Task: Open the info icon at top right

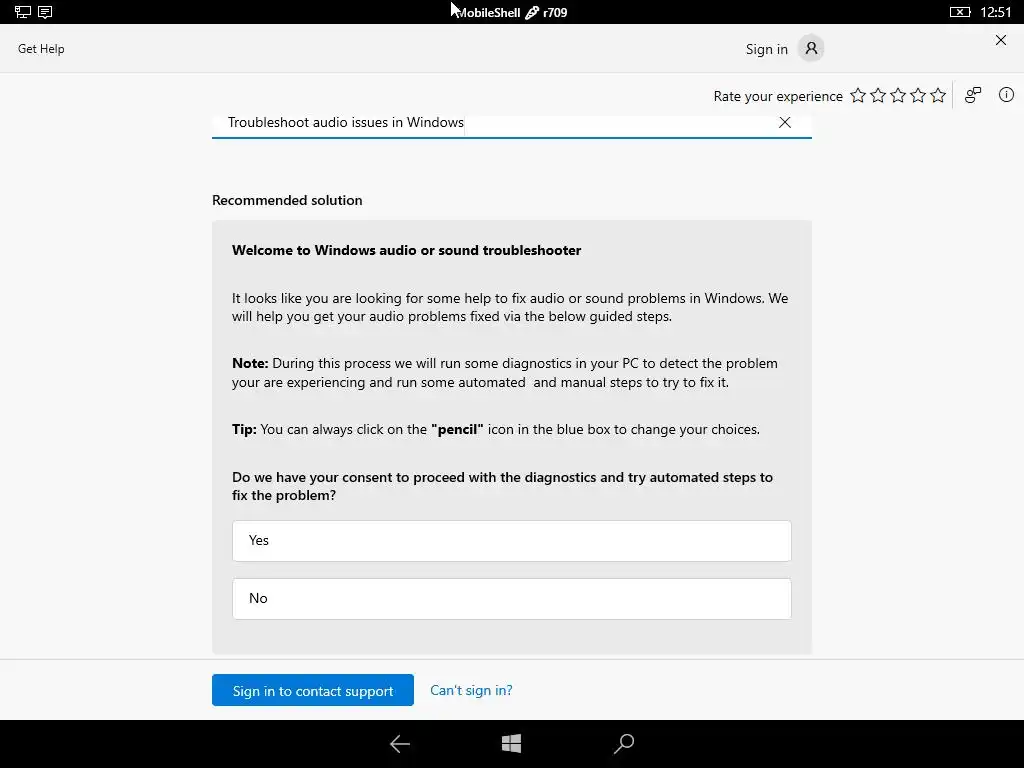Action: tap(1006, 95)
